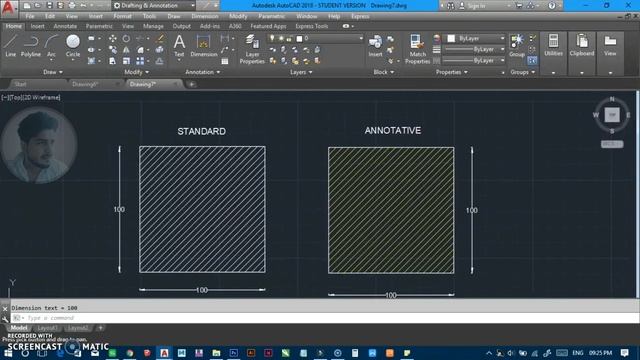Screen dimensions: 640x360
Task: Select the Circle tool
Action: pos(73,46)
